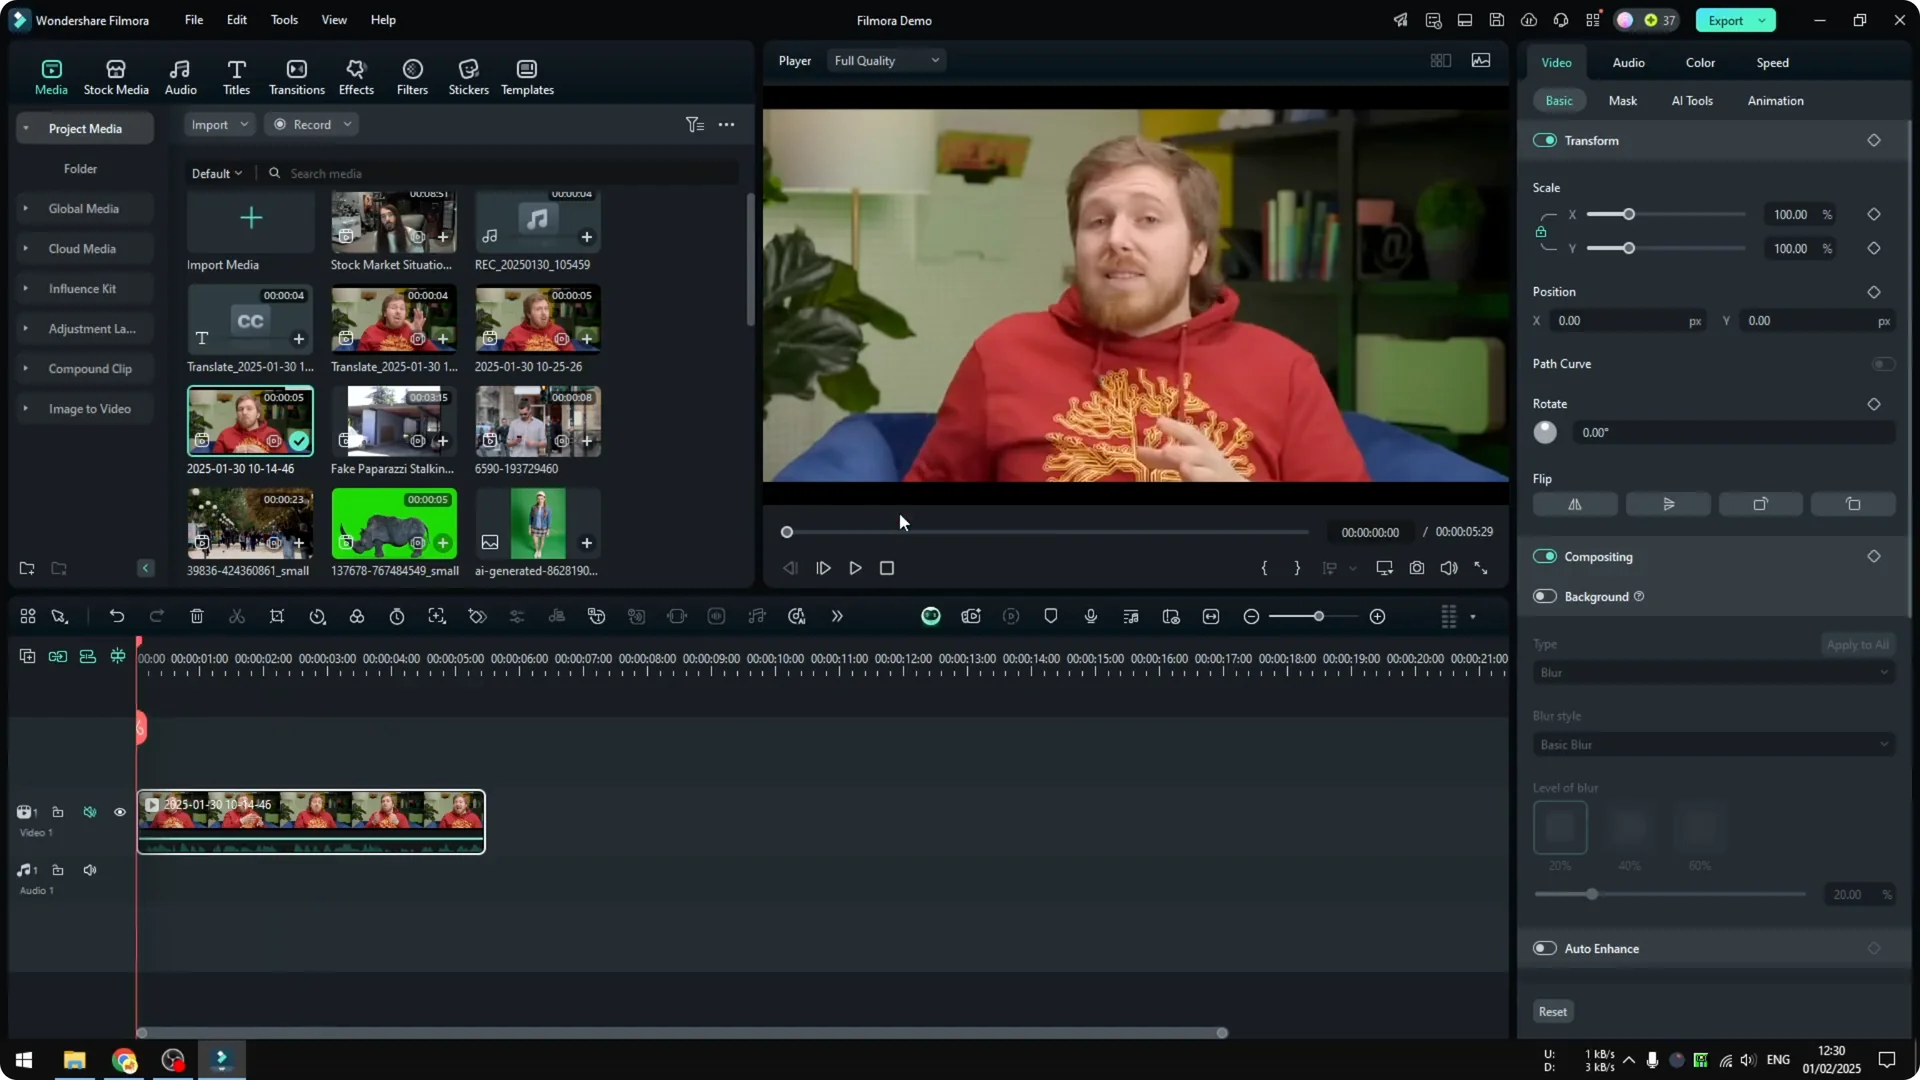Image resolution: width=1920 pixels, height=1080 pixels.
Task: Hide the Video 1 track with the eye toggle
Action: [119, 812]
